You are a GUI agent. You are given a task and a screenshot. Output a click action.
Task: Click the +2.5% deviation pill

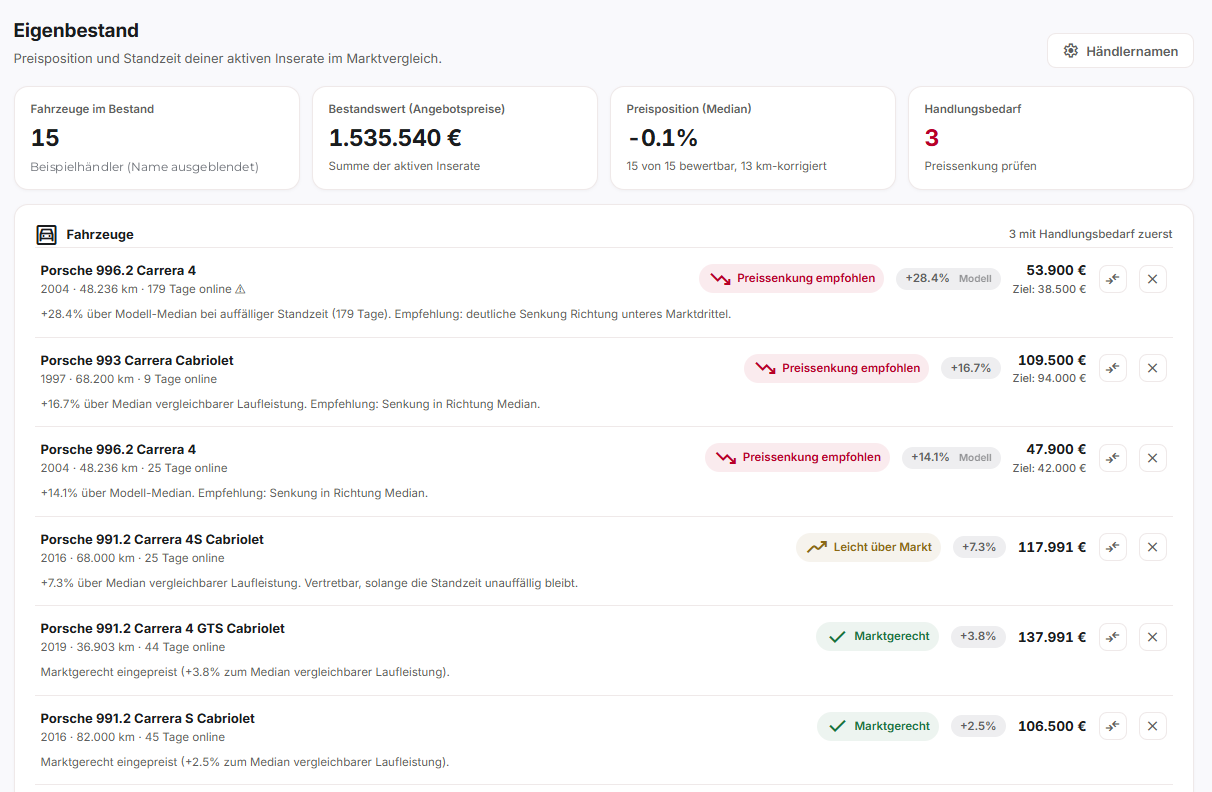point(978,726)
